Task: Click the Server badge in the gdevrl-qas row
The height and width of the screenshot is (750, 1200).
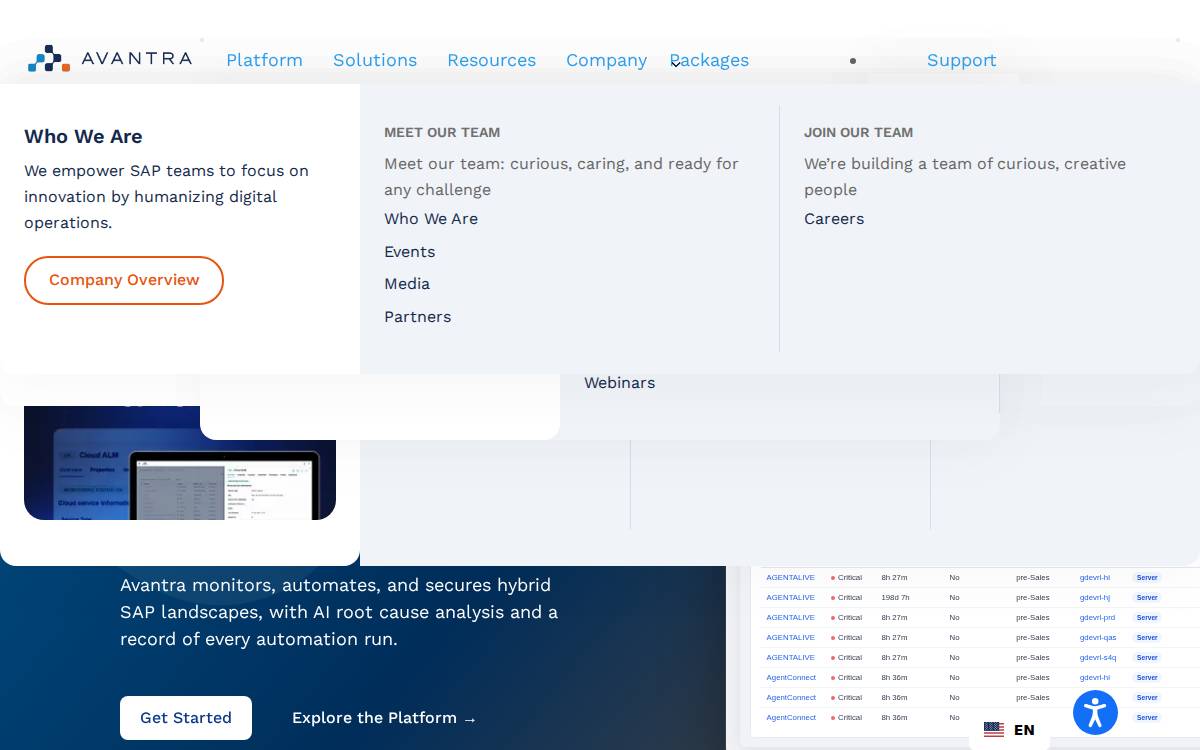Action: pyautogui.click(x=1146, y=637)
